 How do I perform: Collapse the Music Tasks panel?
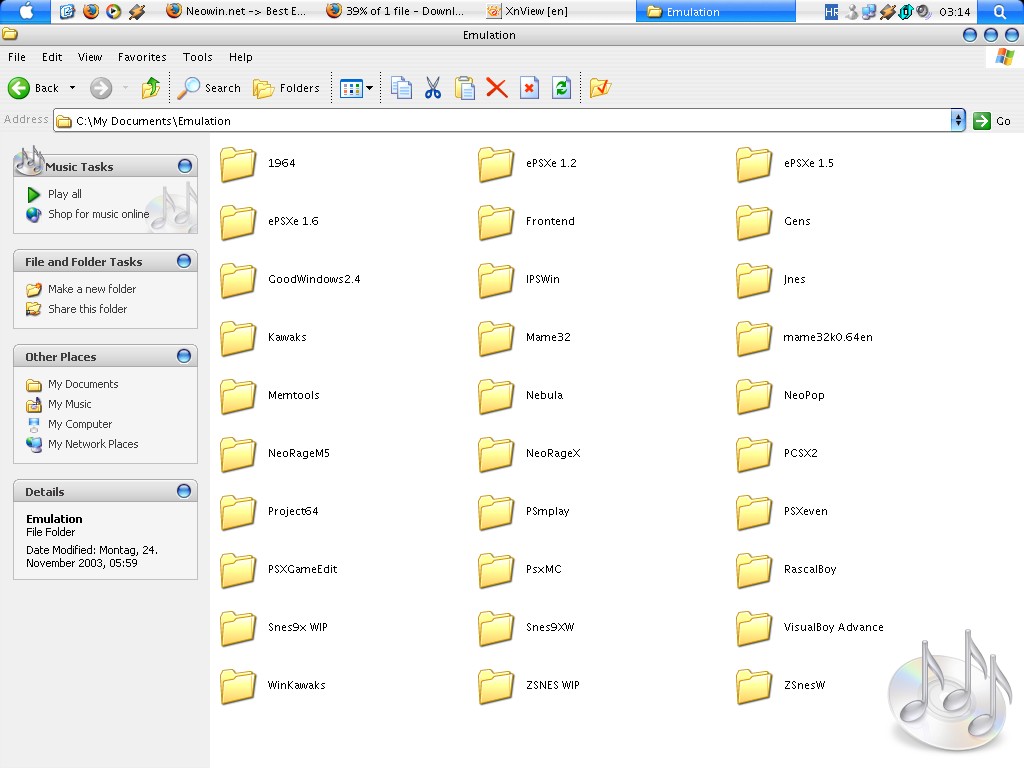point(184,166)
